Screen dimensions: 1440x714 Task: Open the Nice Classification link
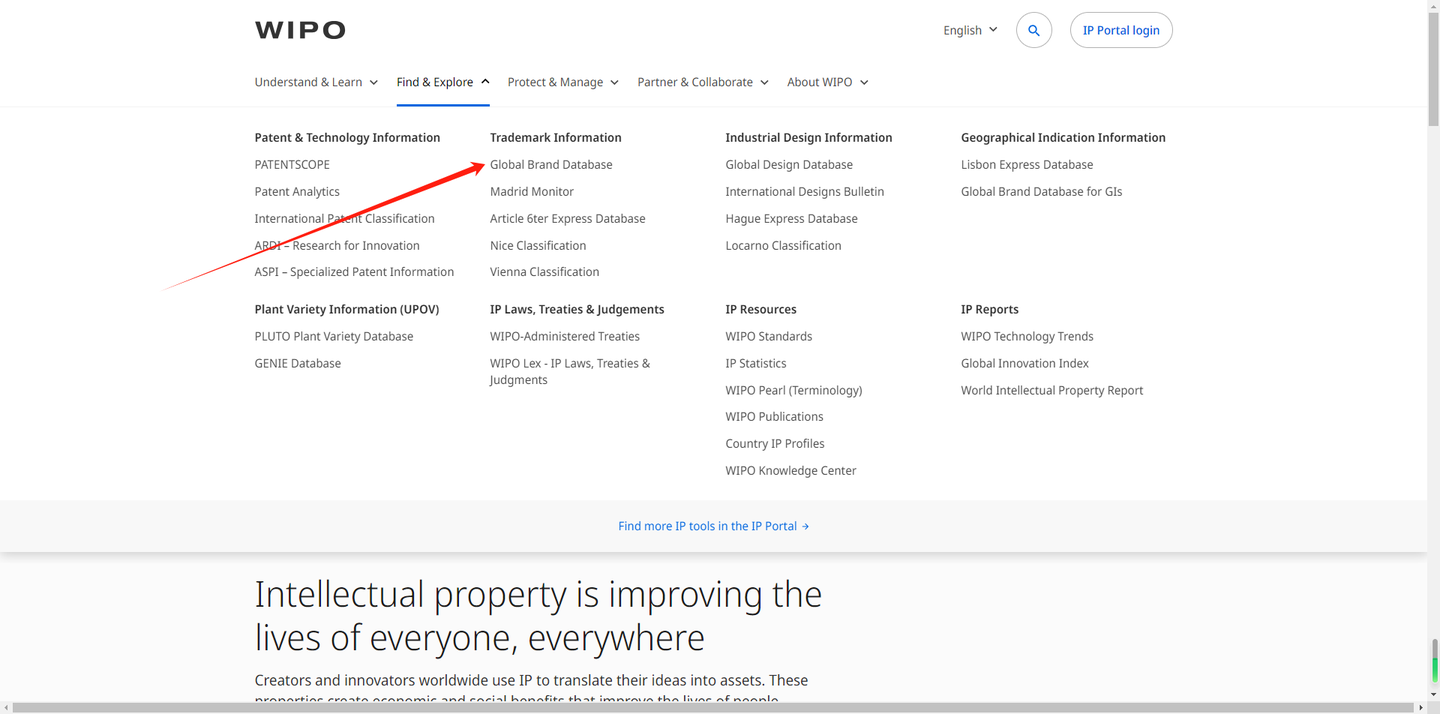pos(538,246)
